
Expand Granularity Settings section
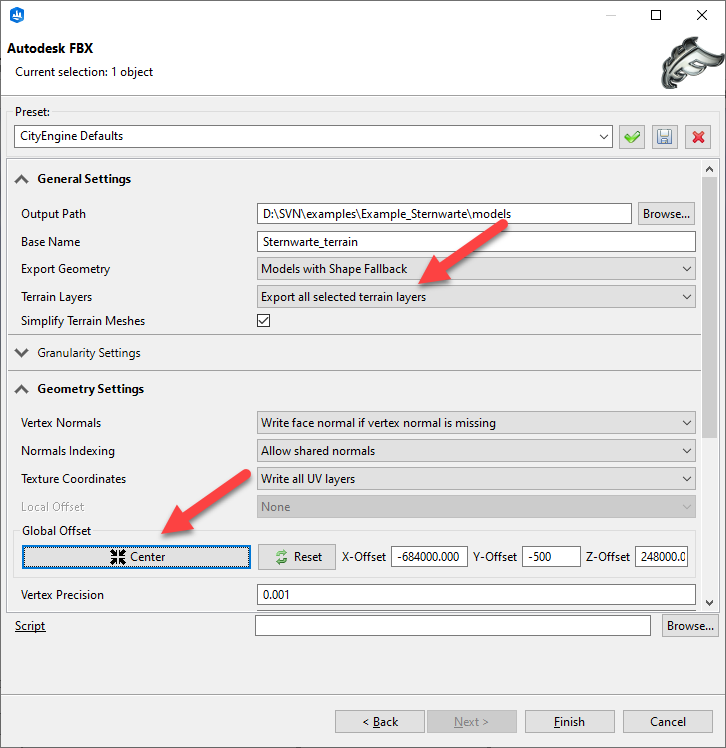tap(21, 353)
